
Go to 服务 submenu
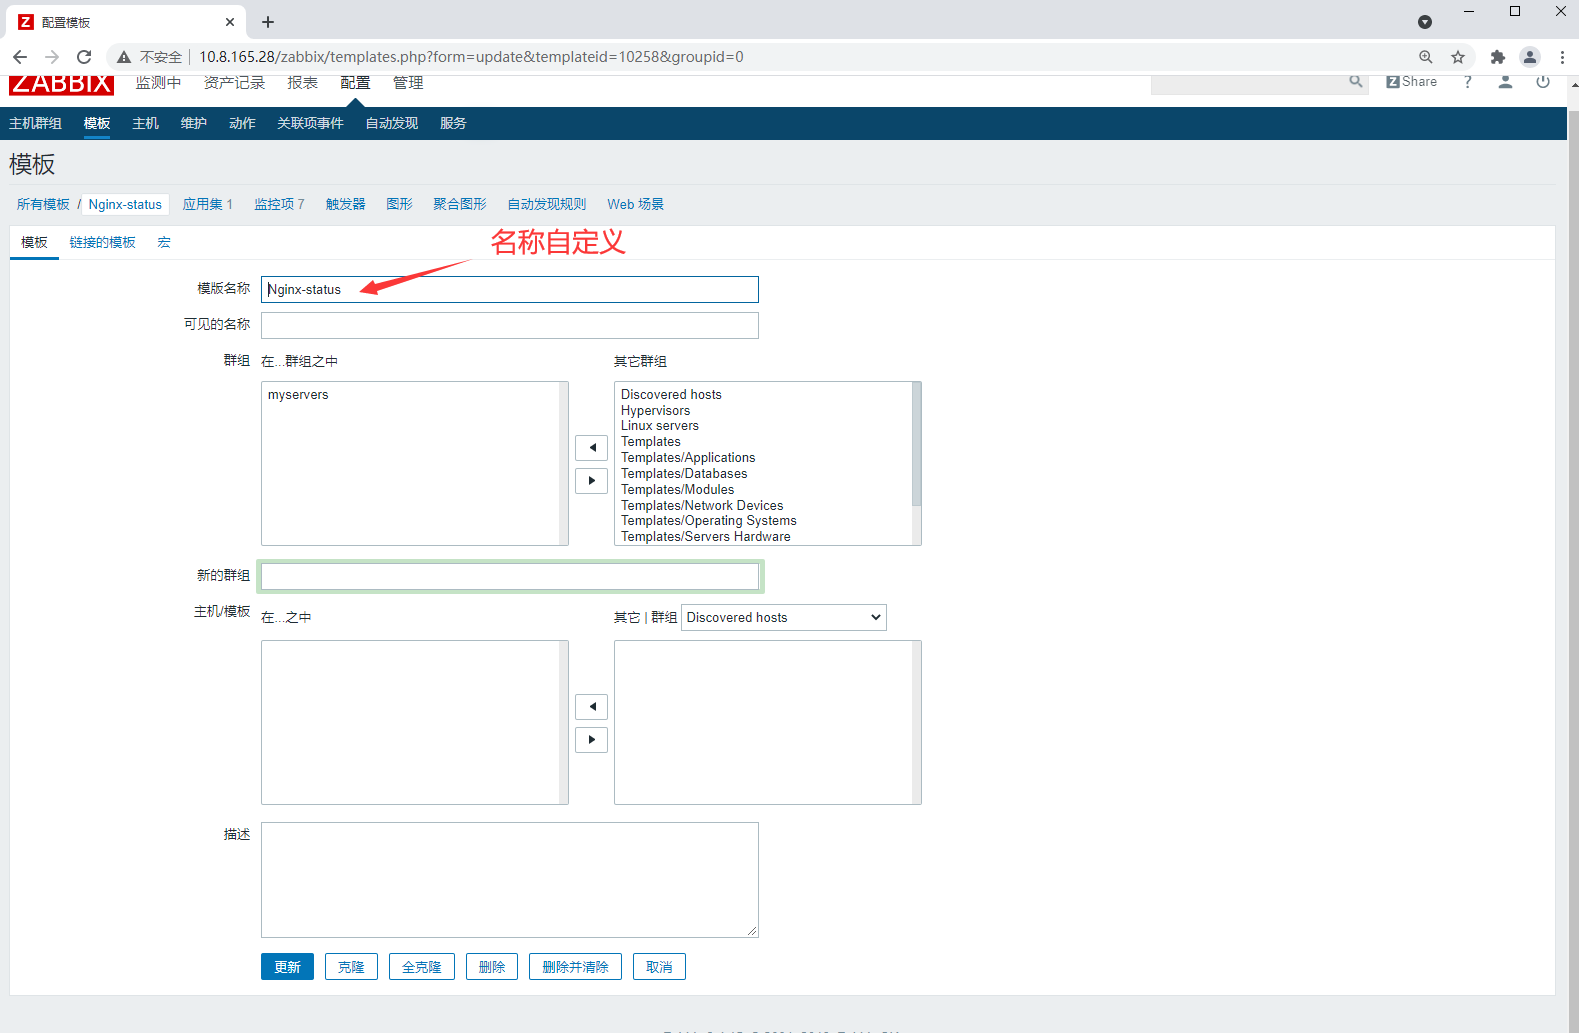pyautogui.click(x=453, y=123)
